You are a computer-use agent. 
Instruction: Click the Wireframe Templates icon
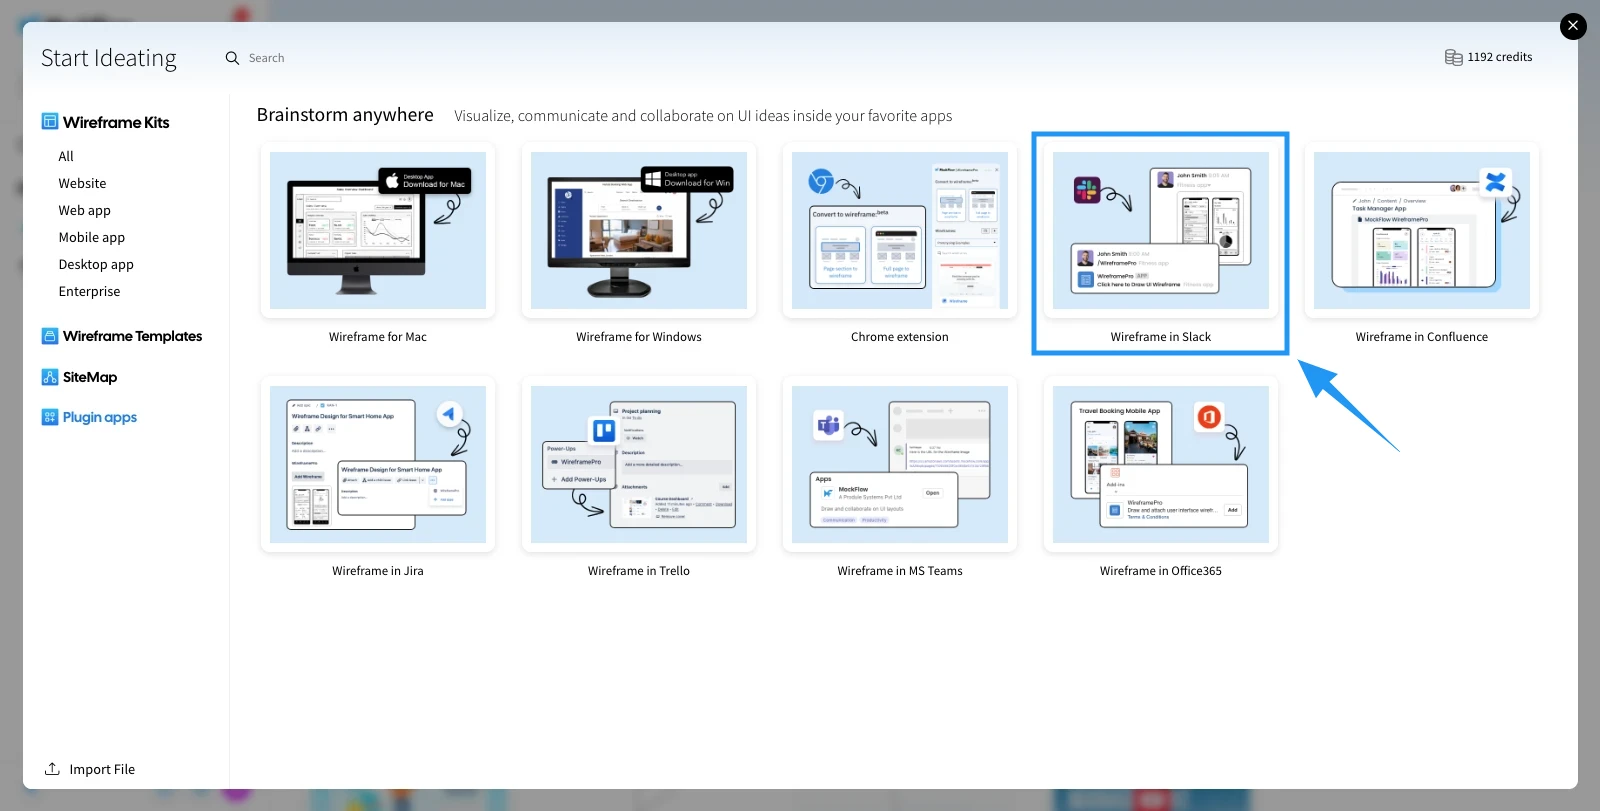tap(49, 336)
